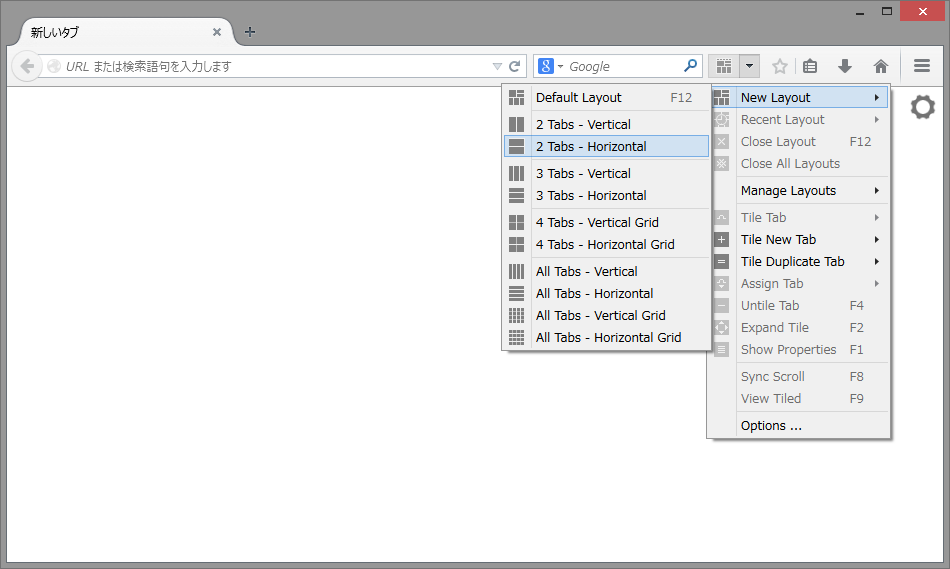Screen dimensions: 950x569
Task: Click Untile Tab menu entry
Action: click(x=799, y=305)
